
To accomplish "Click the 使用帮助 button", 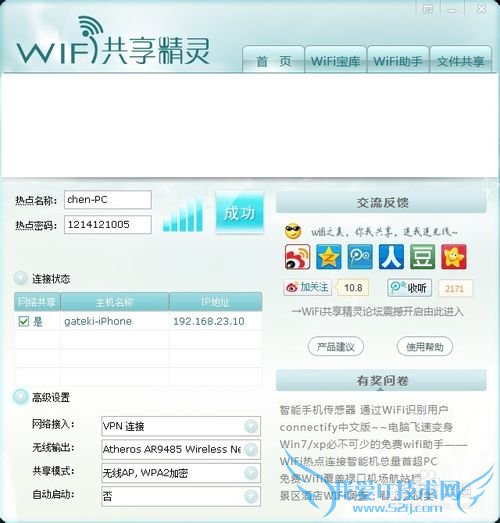I will [x=425, y=347].
